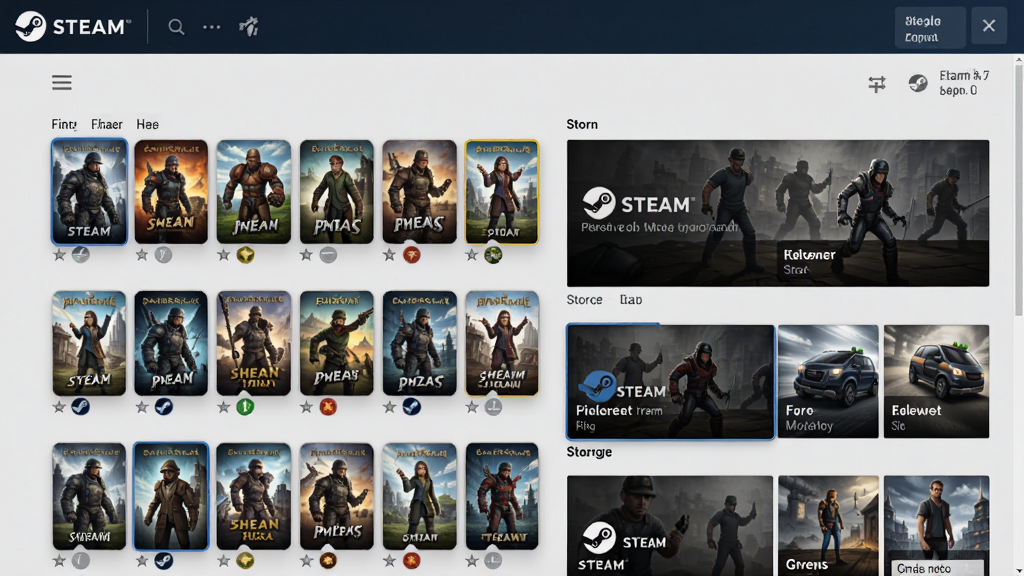Viewport: 1024px width, 576px height.
Task: Click the grey badge under the red-armored TEAMY card
Action: click(x=493, y=560)
